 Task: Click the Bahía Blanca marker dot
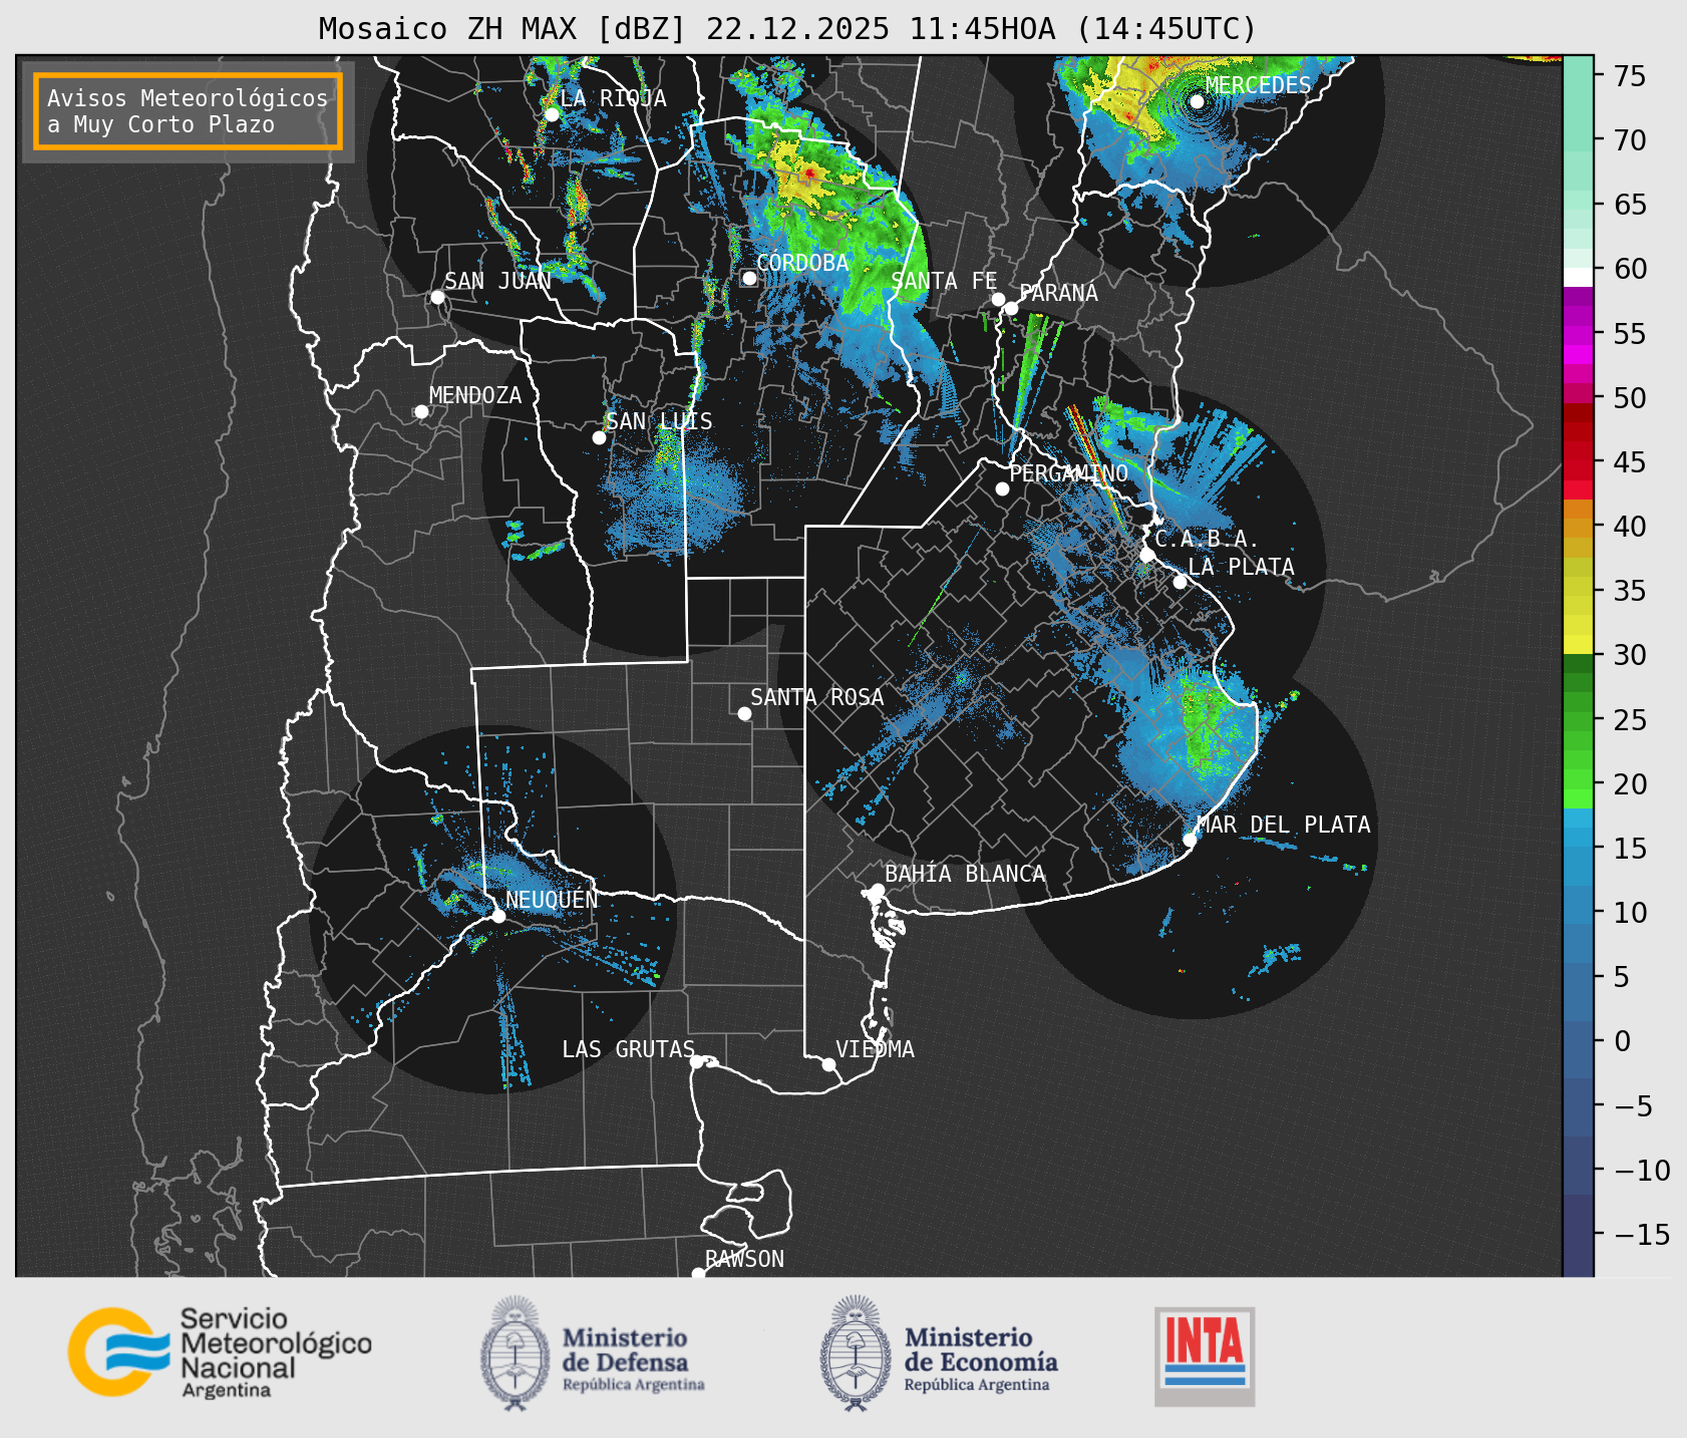point(877,890)
